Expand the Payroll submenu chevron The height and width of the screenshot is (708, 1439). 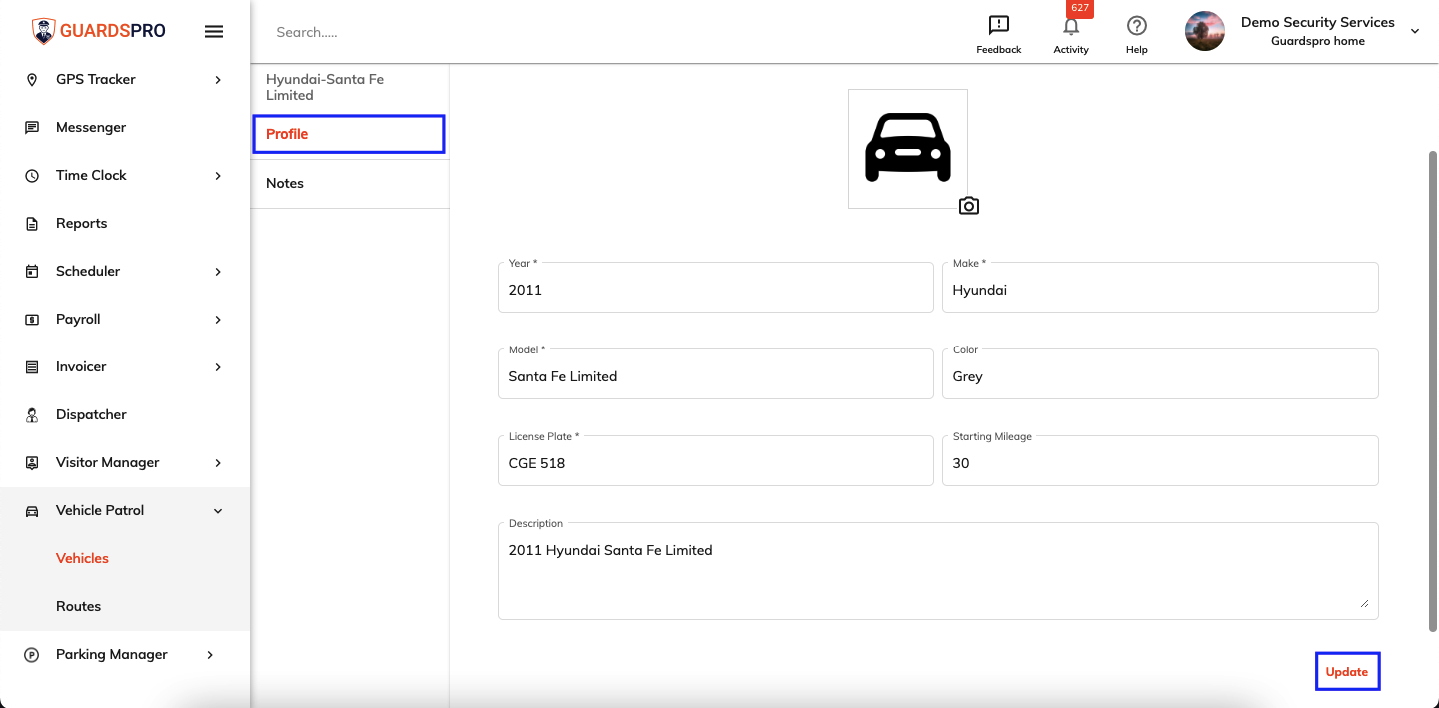pos(218,320)
